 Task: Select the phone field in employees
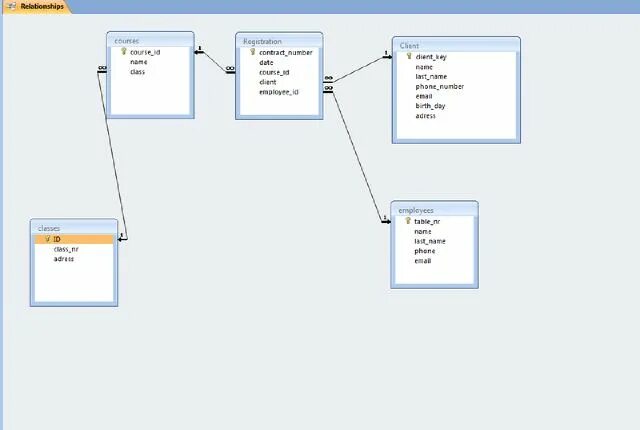coord(424,251)
